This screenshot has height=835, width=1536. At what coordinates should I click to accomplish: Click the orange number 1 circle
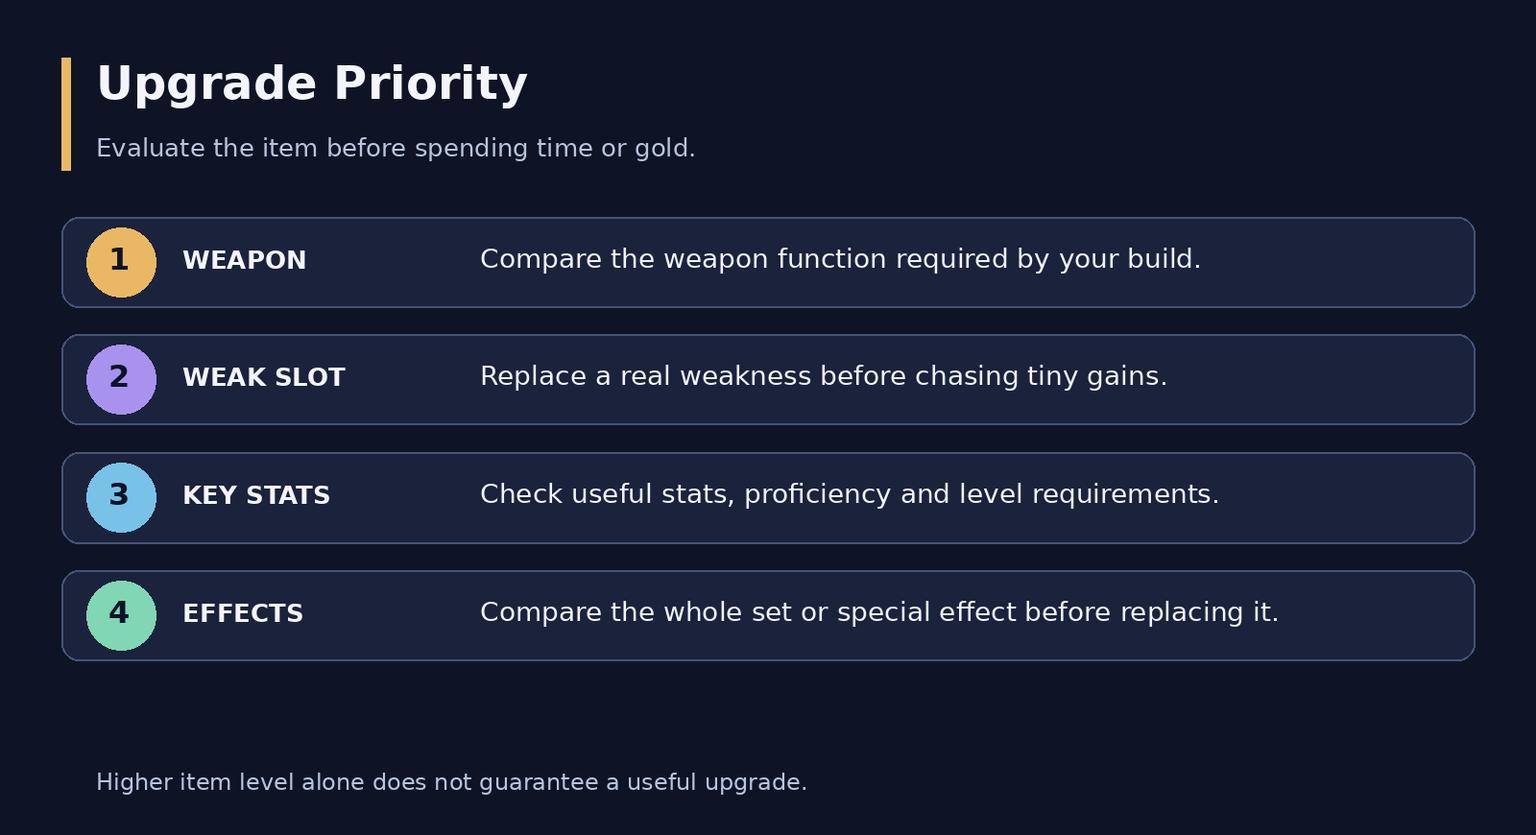pos(121,262)
